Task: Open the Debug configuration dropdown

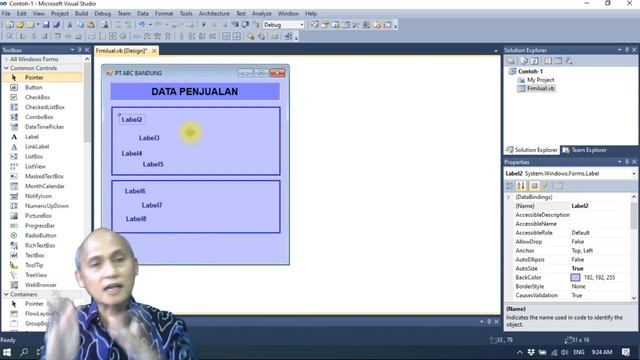Action: (302, 25)
